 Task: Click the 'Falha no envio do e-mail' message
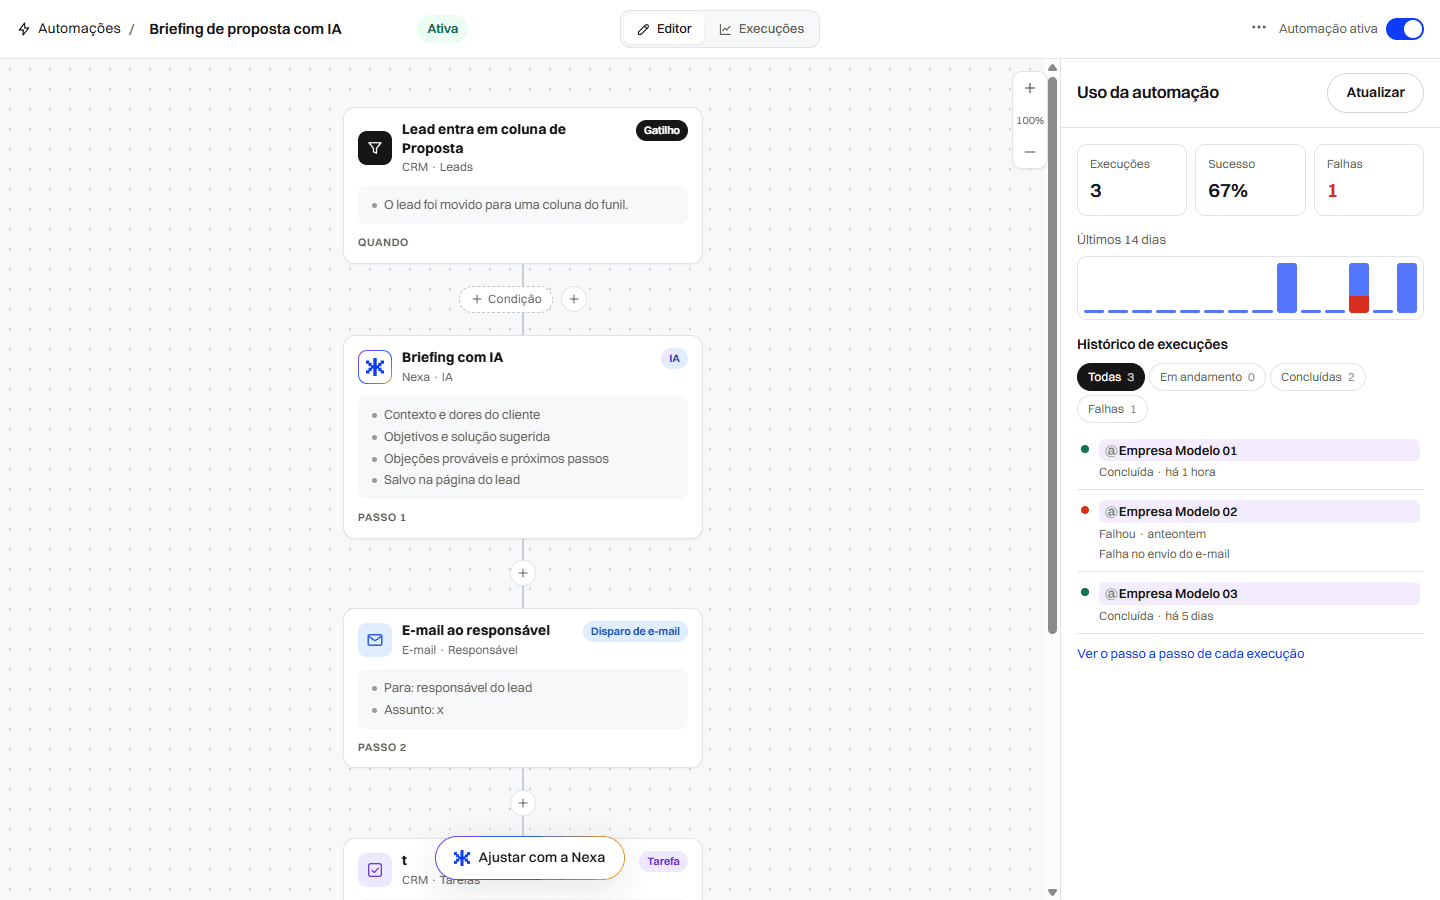[1164, 554]
